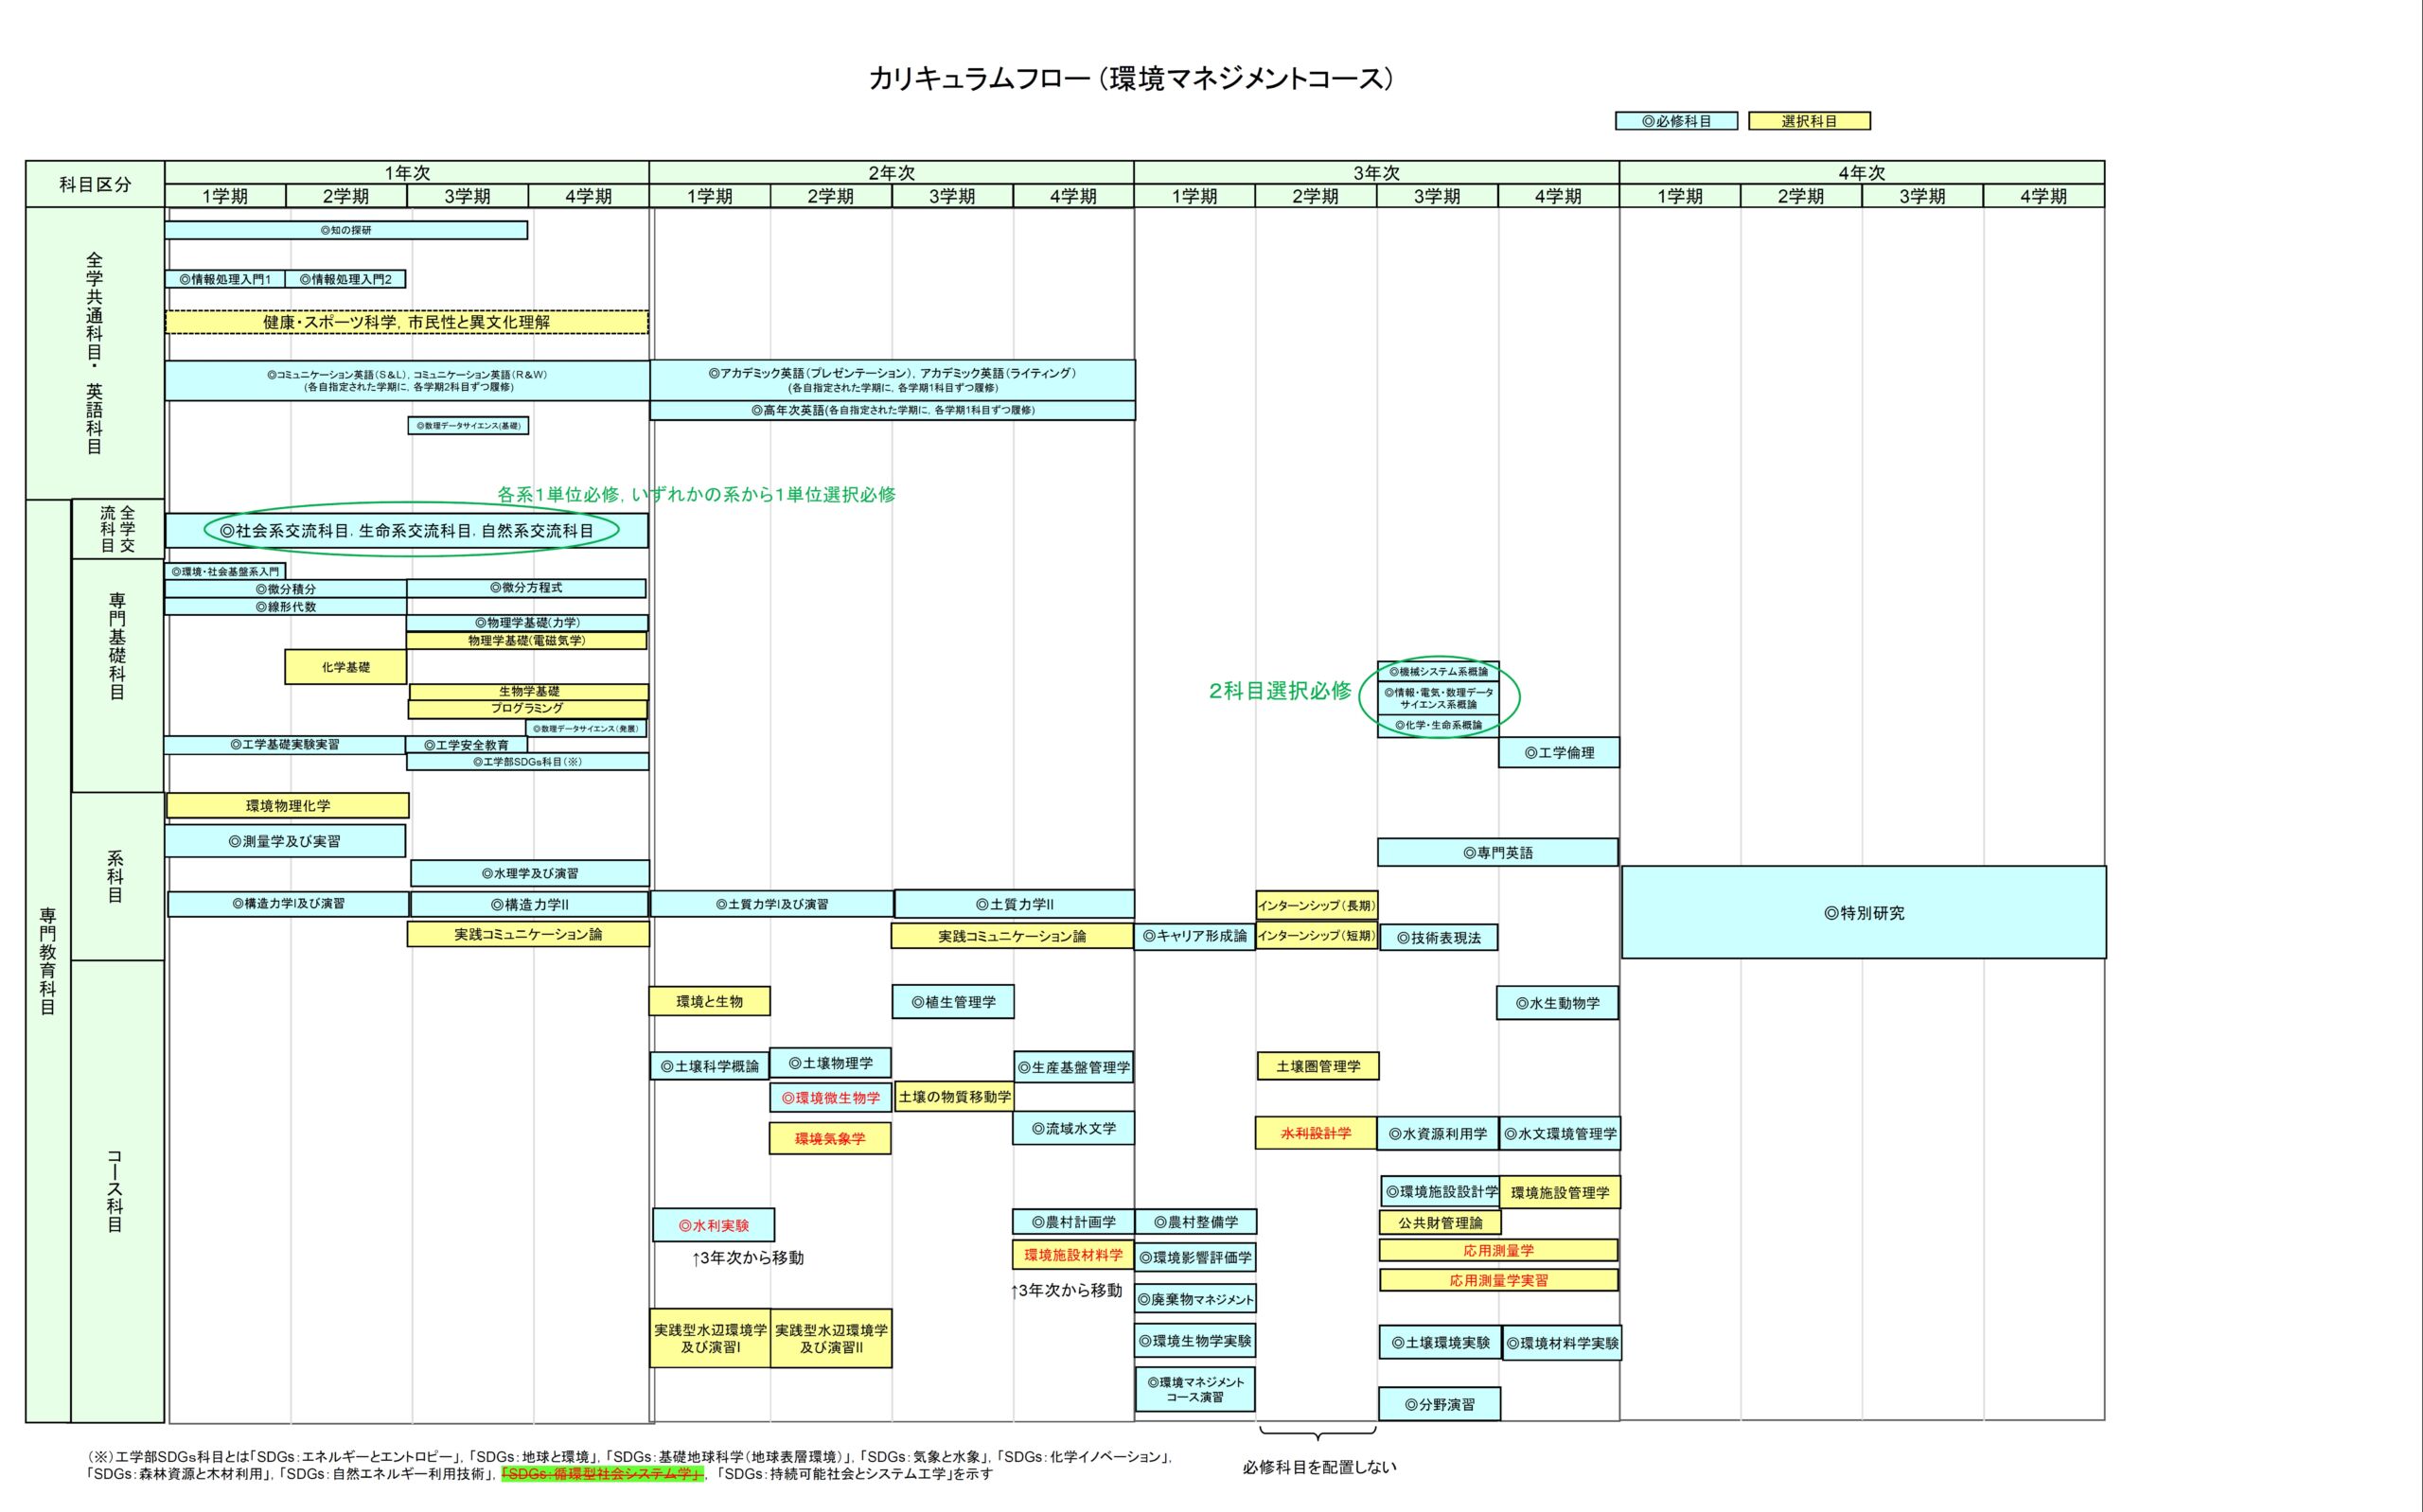Click the ◎工学倫理 course box
The image size is (2423, 1512).
pyautogui.click(x=1558, y=752)
